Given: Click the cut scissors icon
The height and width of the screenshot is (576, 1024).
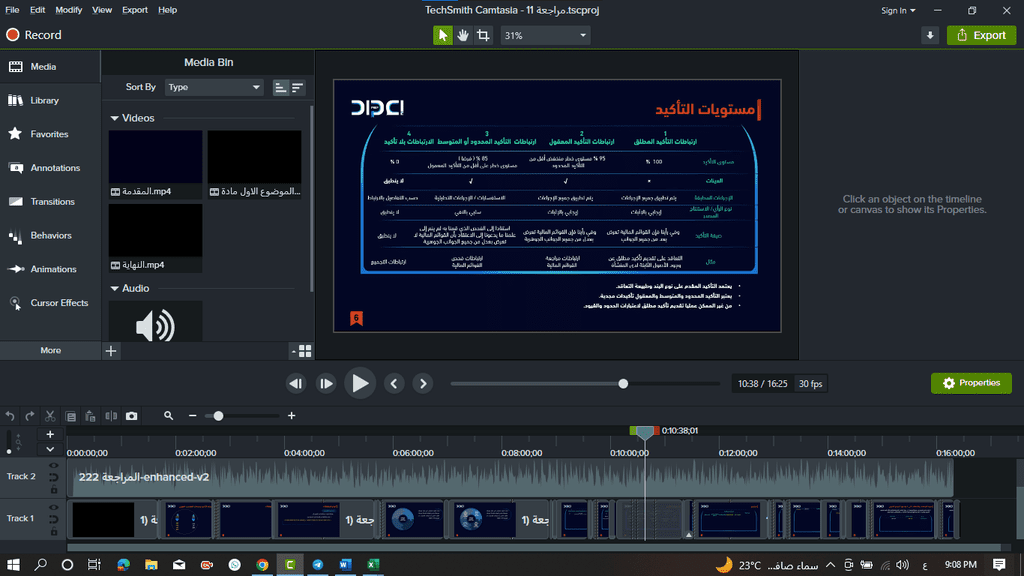Looking at the screenshot, I should (x=50, y=416).
